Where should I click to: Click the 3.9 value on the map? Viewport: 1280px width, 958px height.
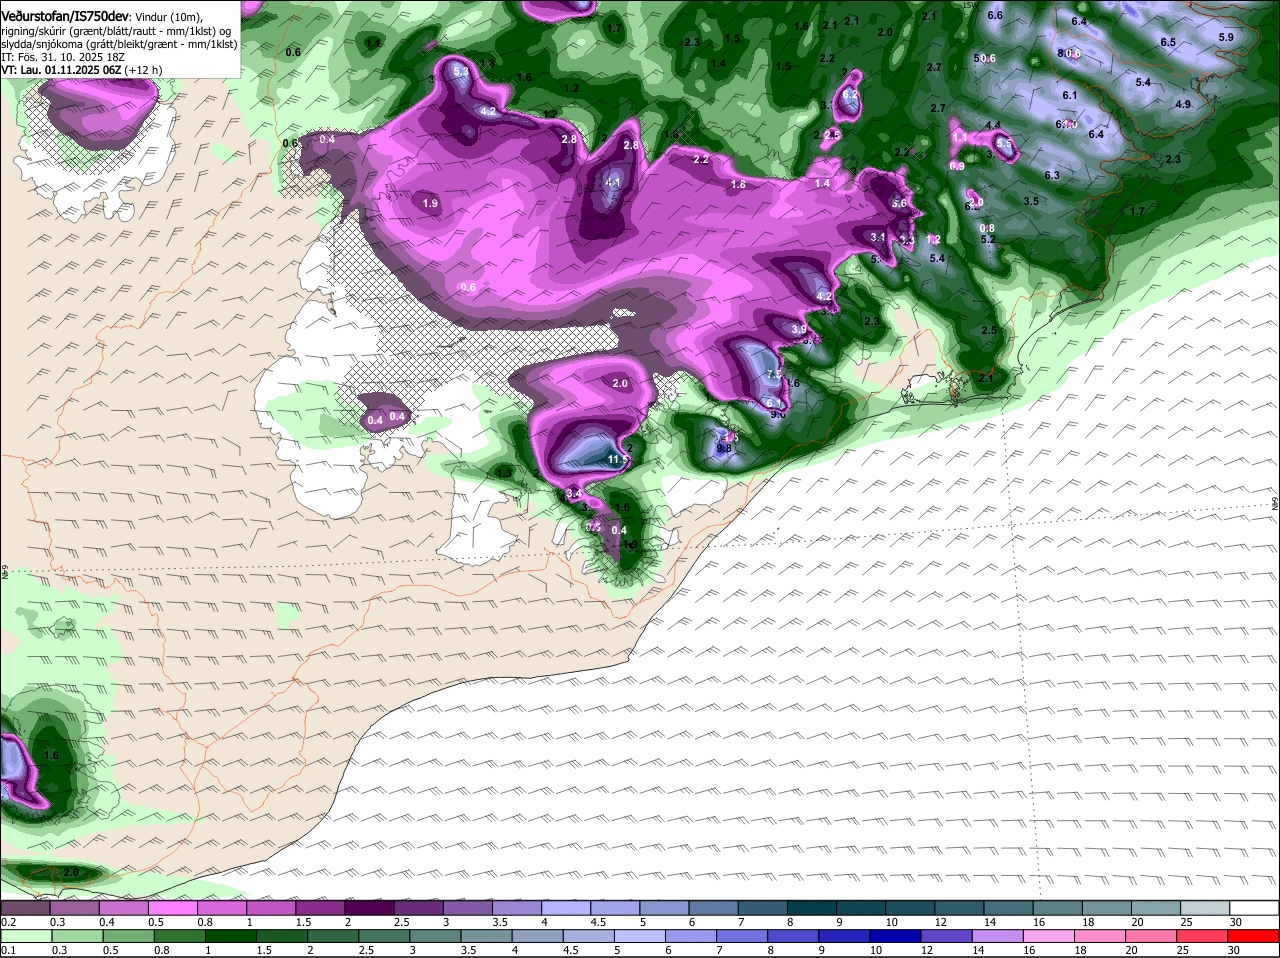[x=799, y=330]
